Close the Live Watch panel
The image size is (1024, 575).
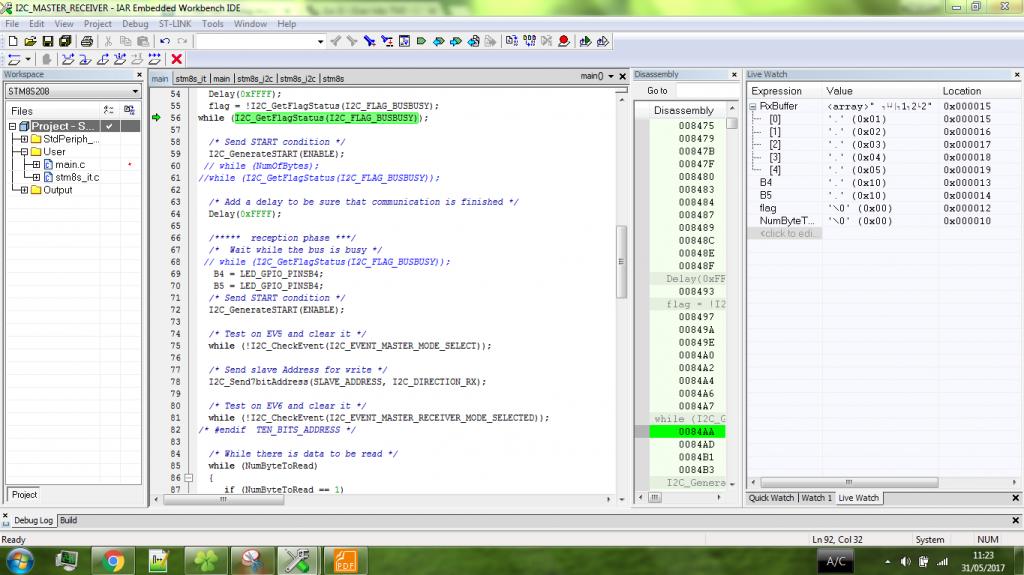(1015, 75)
